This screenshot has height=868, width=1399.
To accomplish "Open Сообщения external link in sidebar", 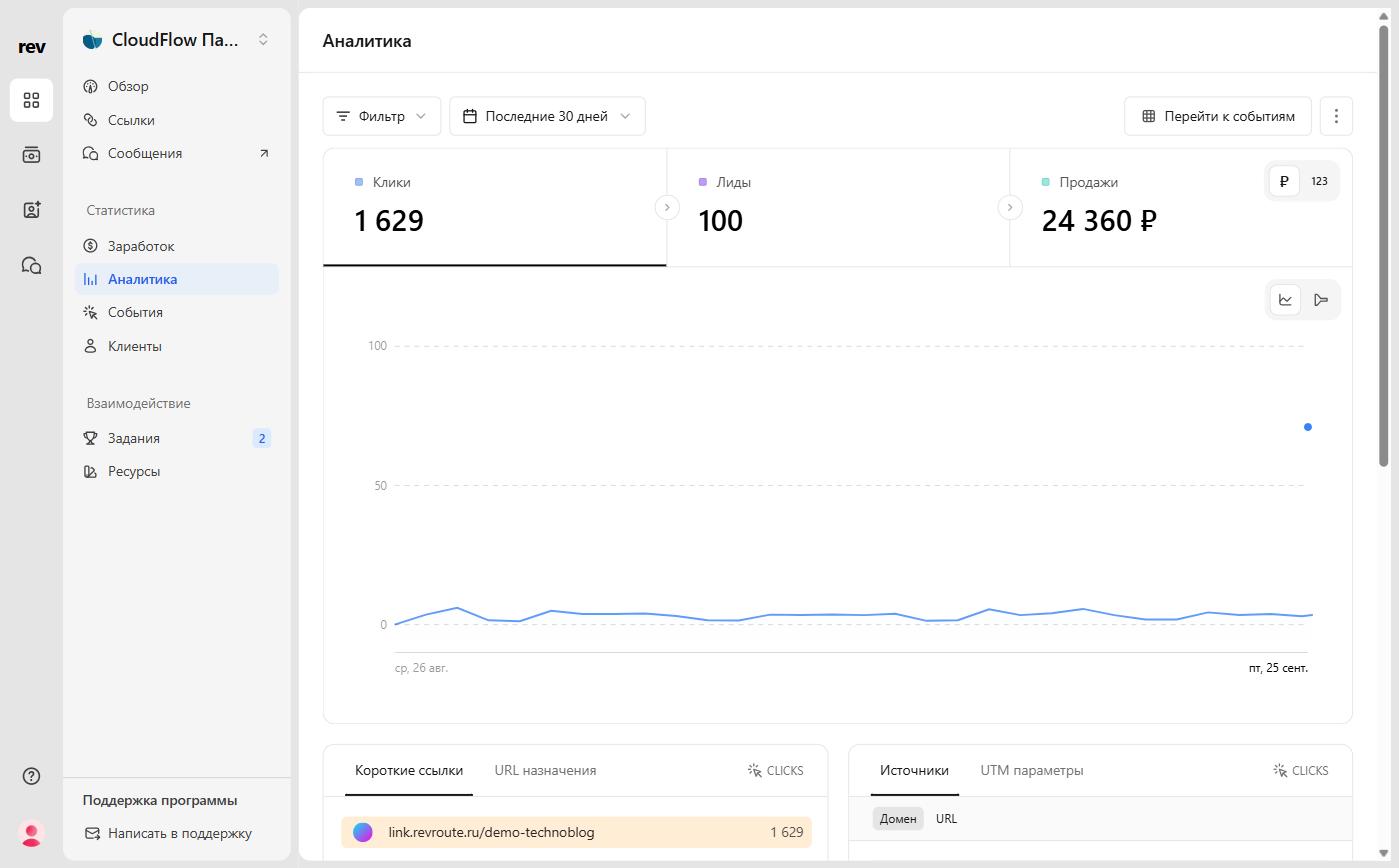I will click(177, 153).
